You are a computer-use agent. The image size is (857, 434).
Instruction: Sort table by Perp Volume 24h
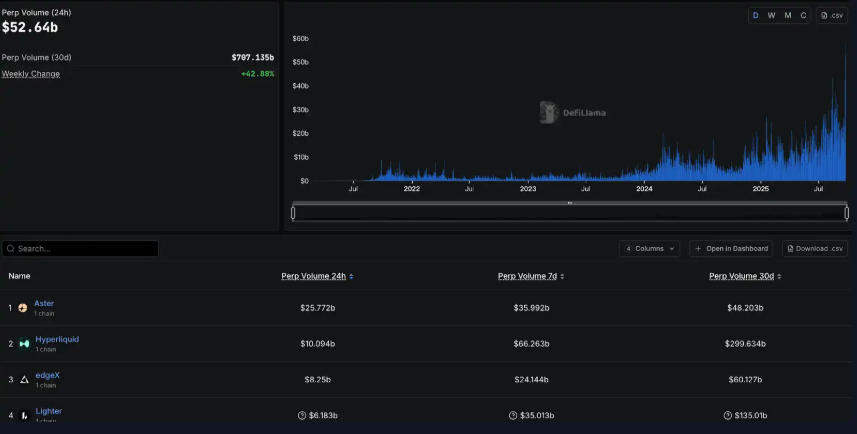point(317,276)
